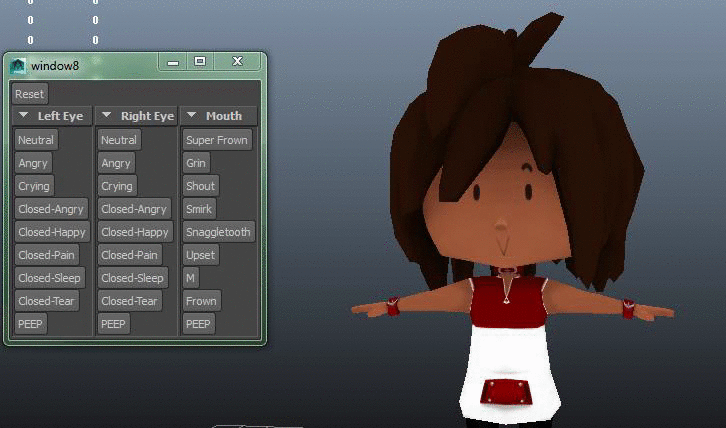Set Left Eye to Neutral
Viewport: 726px width, 428px height.
[x=36, y=140]
